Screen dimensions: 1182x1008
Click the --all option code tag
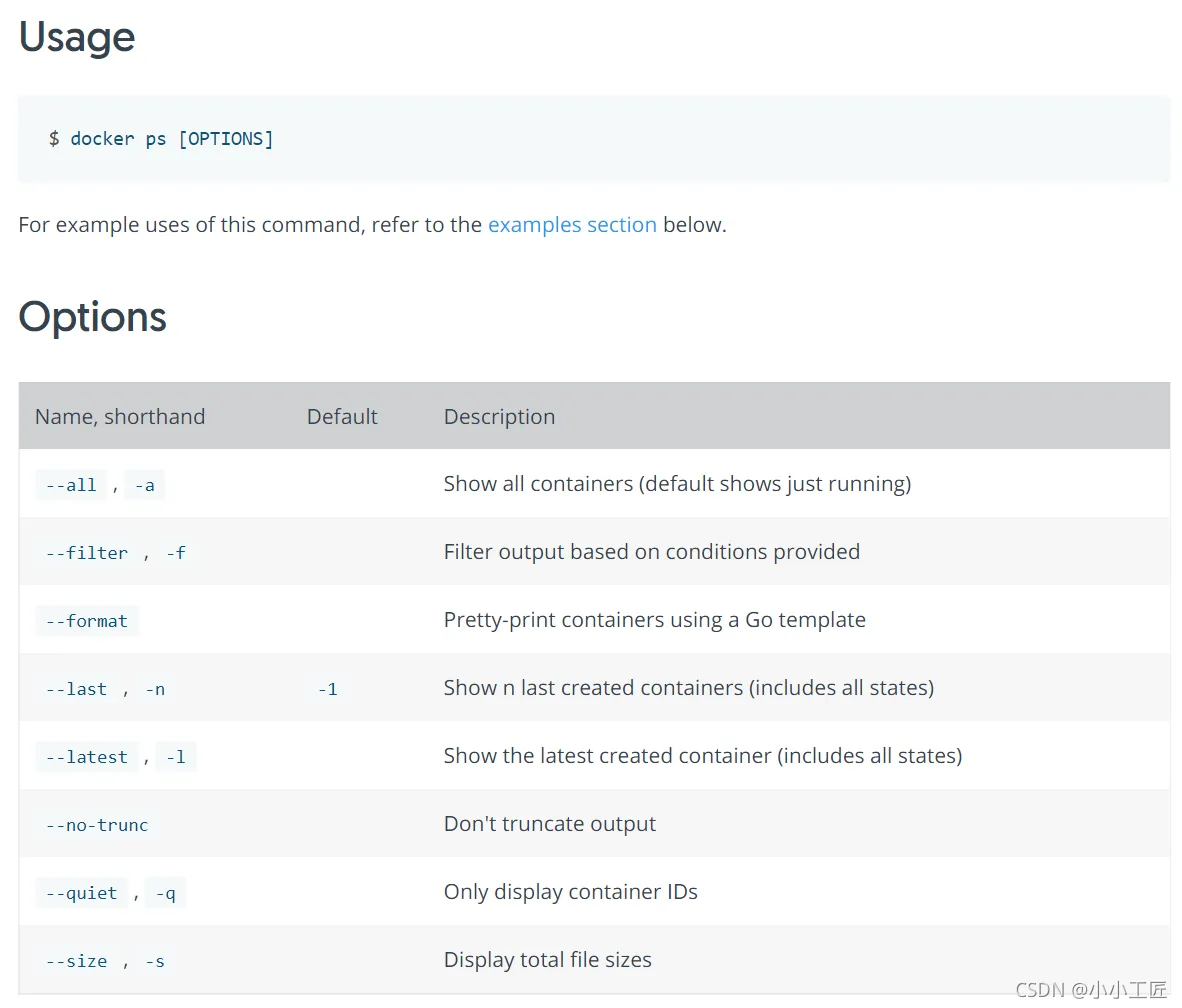click(71, 485)
